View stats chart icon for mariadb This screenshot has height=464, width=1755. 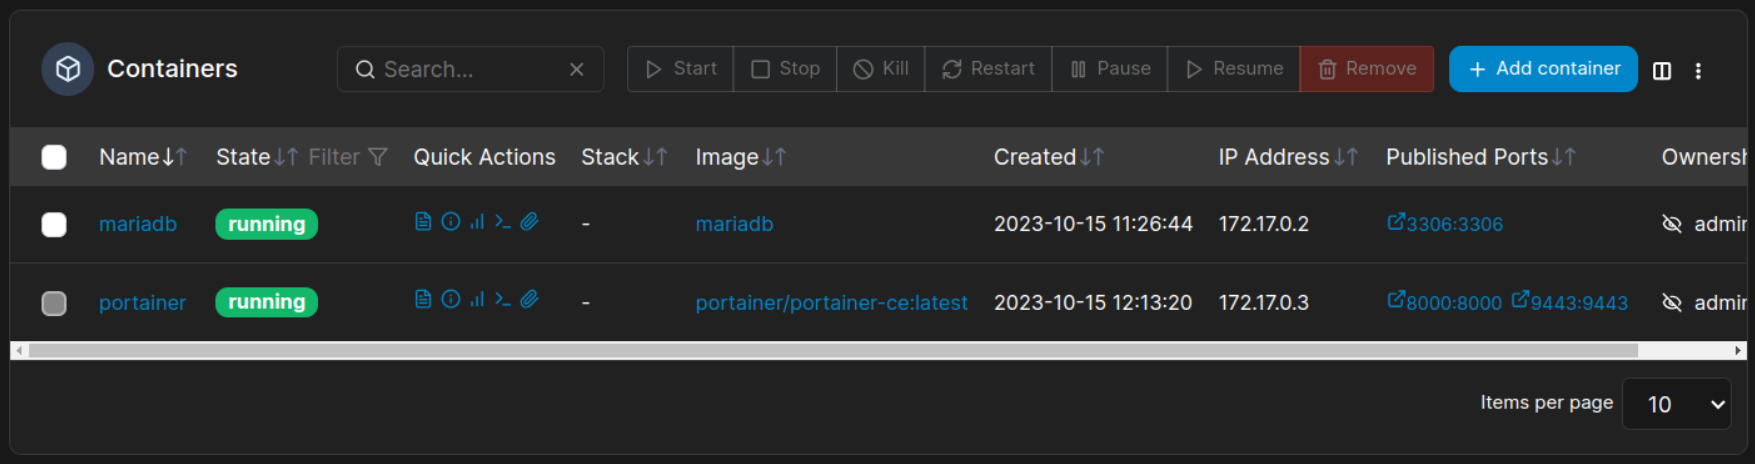click(x=477, y=222)
